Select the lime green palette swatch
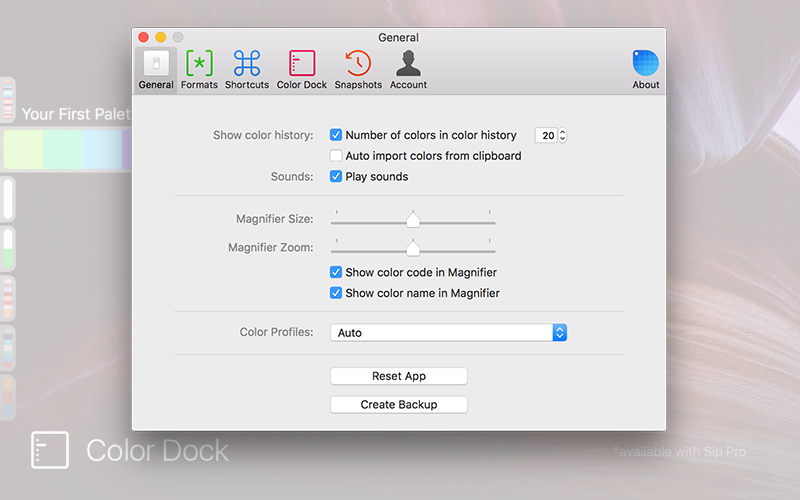800x500 pixels. tap(23, 150)
